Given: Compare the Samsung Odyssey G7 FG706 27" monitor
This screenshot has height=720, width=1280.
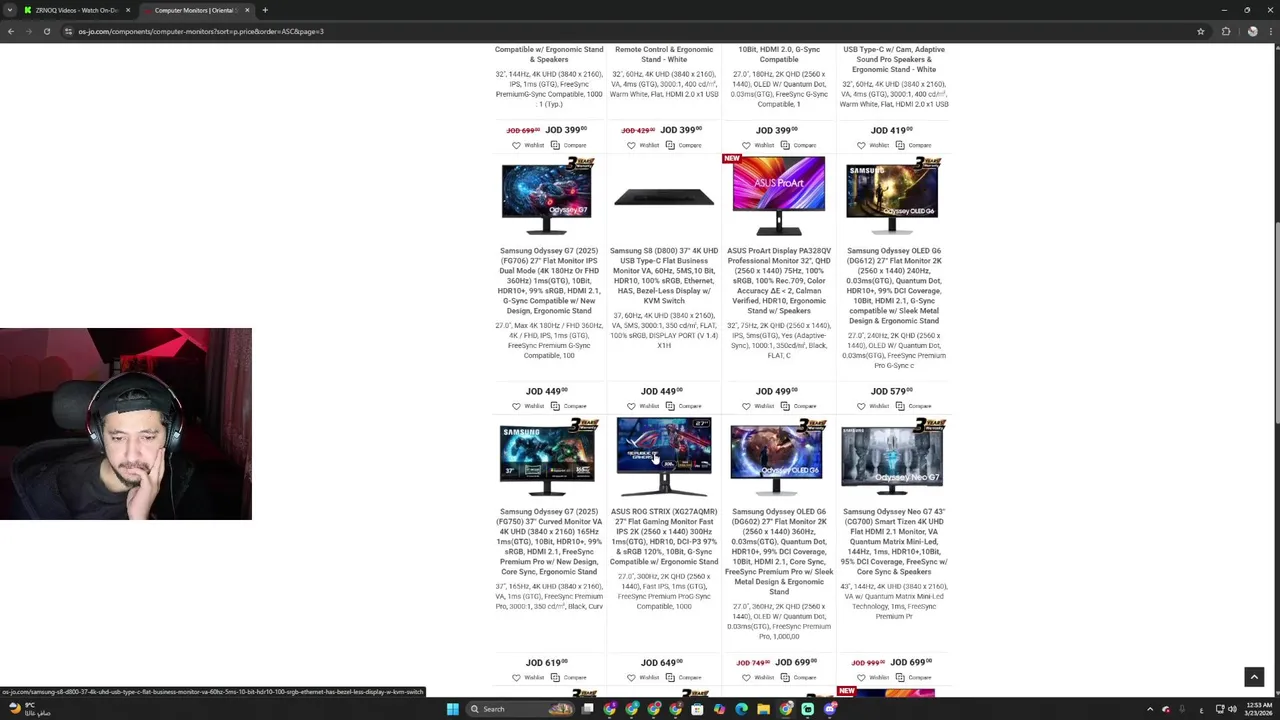Looking at the screenshot, I should point(568,406).
